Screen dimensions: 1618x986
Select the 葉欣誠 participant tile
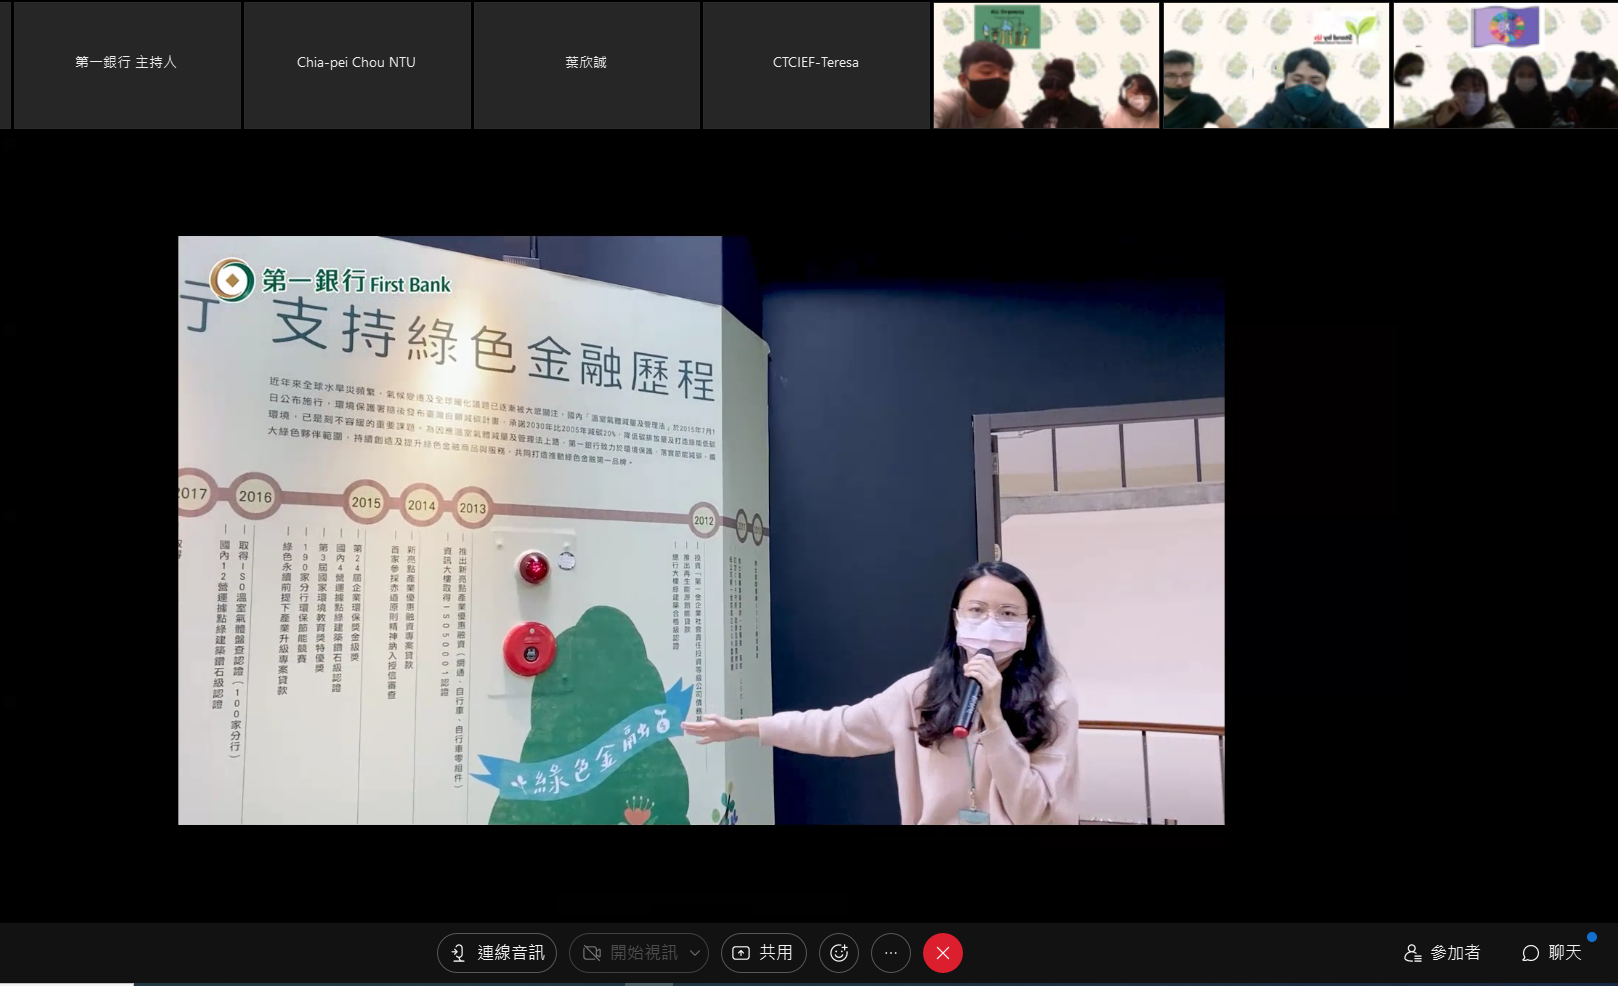click(586, 64)
